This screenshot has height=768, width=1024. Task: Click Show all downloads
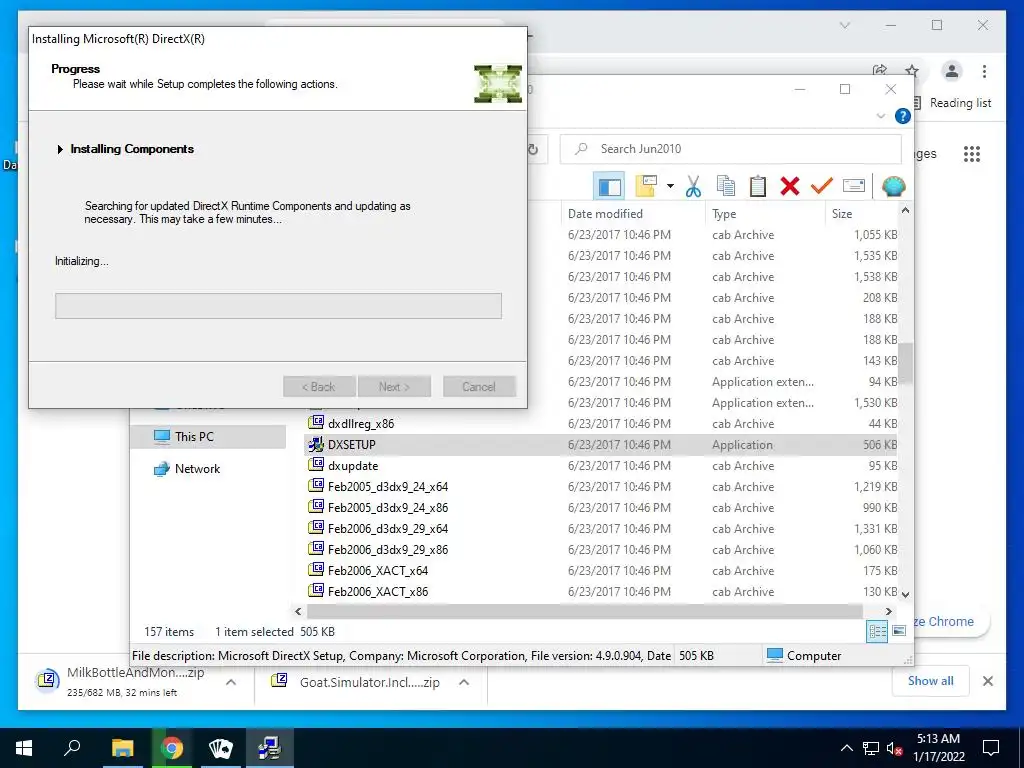(931, 680)
